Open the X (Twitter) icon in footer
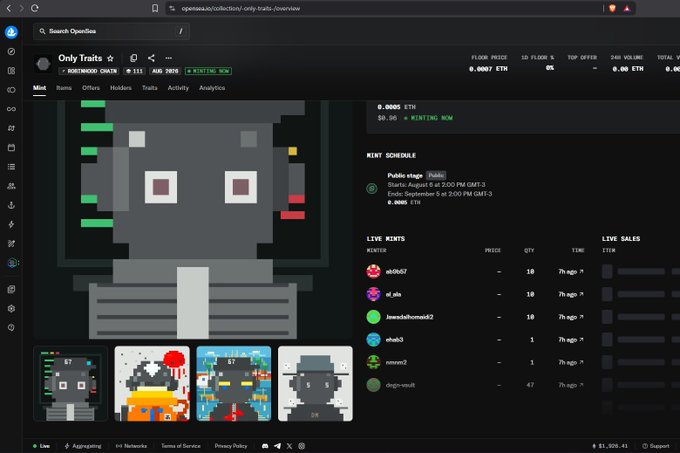The width and height of the screenshot is (680, 453). (289, 446)
